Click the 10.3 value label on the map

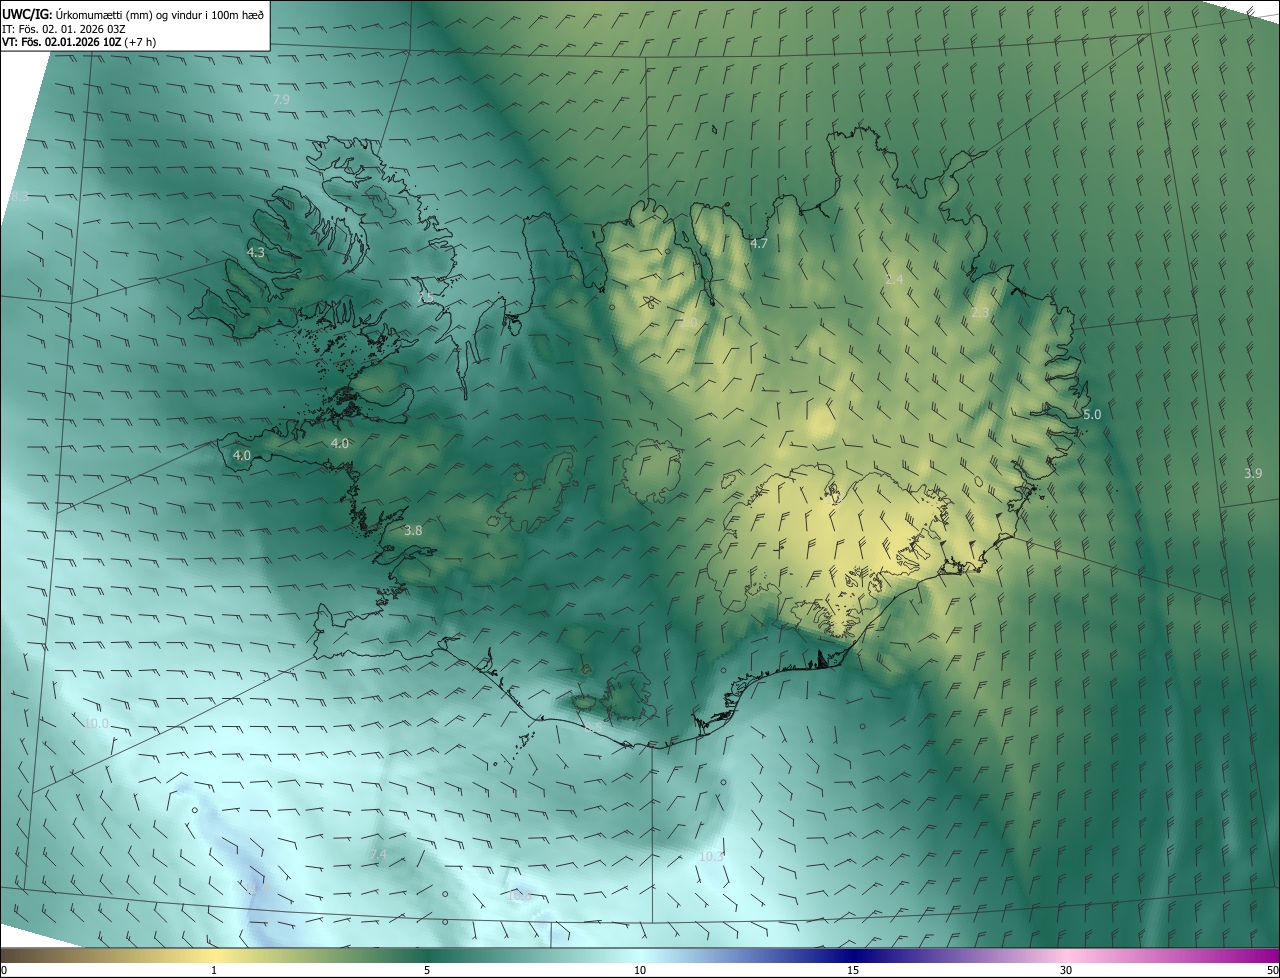pos(711,857)
